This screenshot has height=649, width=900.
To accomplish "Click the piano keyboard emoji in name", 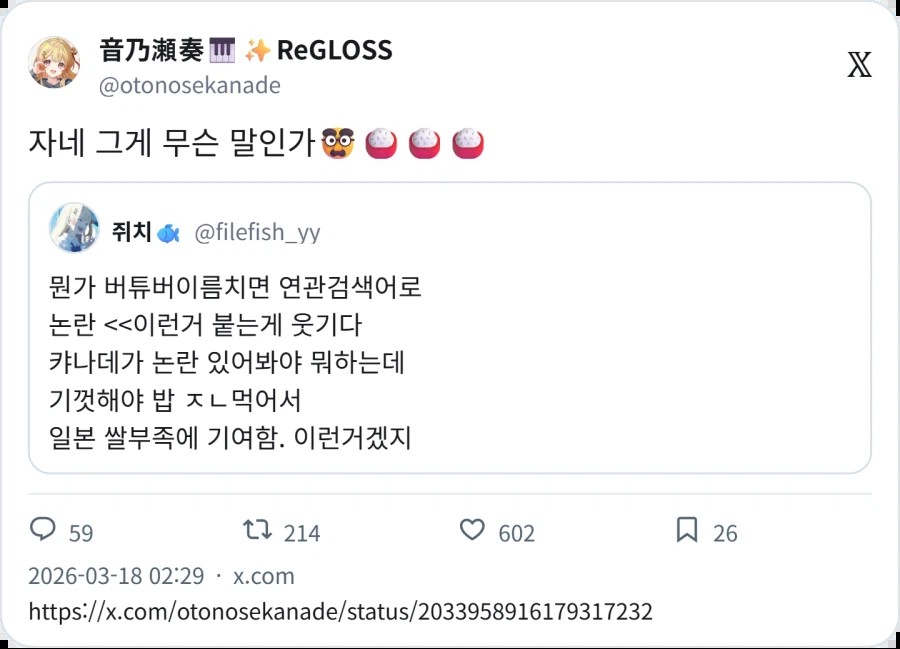I will point(222,50).
